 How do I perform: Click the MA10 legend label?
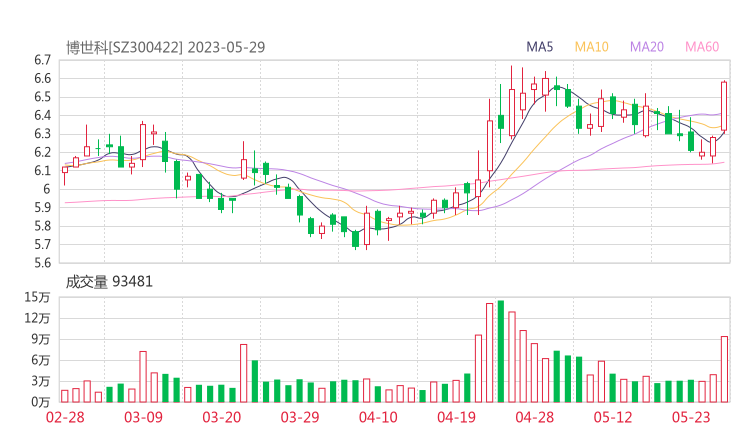[x=591, y=47]
